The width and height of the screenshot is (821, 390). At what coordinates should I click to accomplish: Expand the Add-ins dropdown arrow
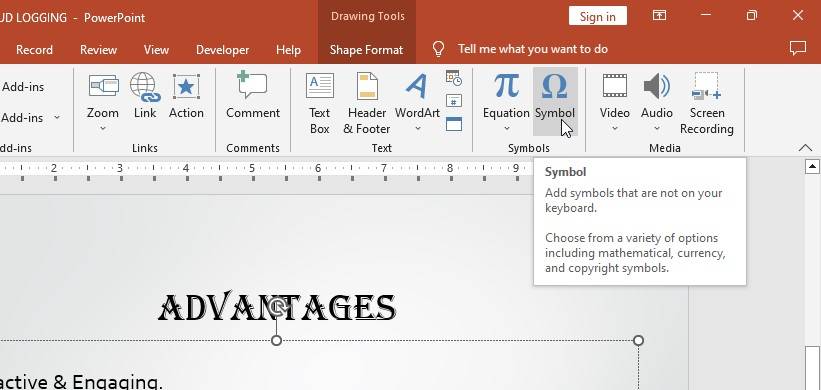57,118
